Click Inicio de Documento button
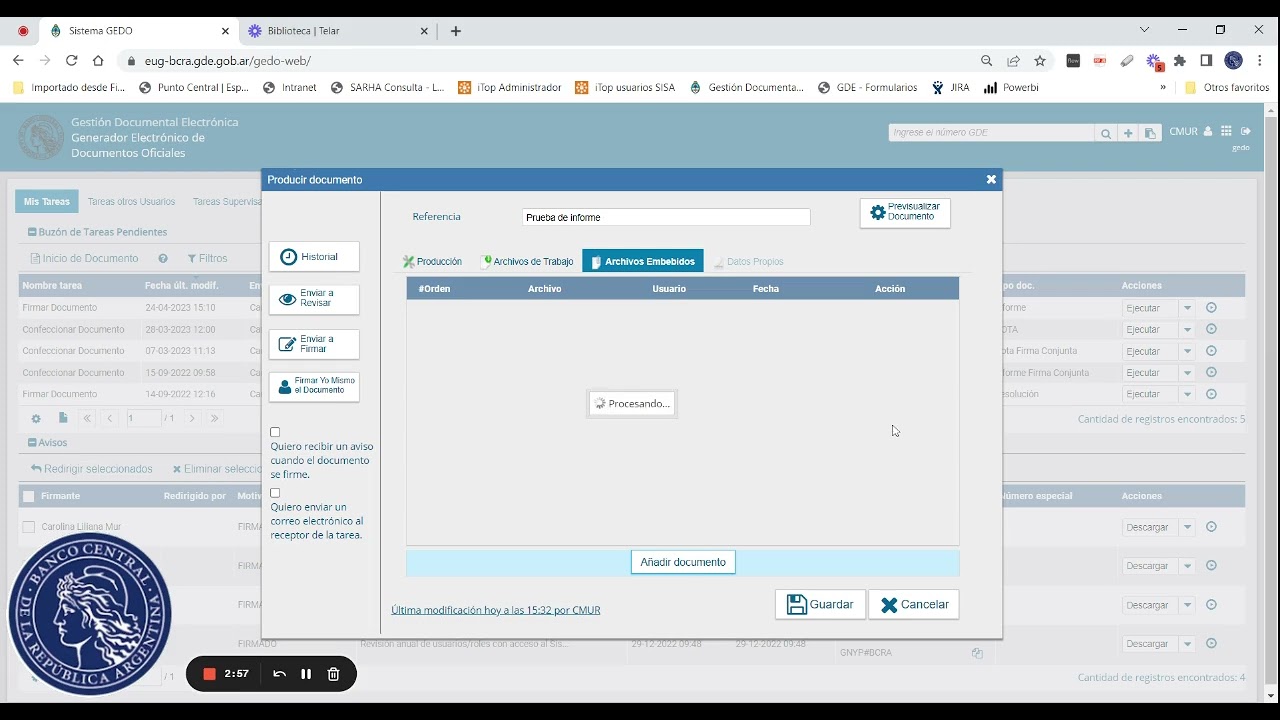Viewport: 1280px width, 720px height. click(x=84, y=258)
